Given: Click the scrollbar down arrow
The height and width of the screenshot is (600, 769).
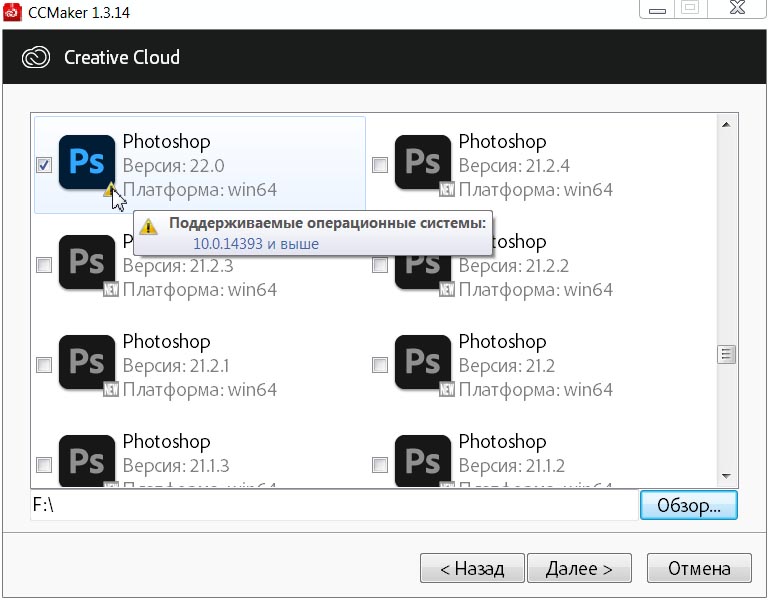Looking at the screenshot, I should coord(726,476).
